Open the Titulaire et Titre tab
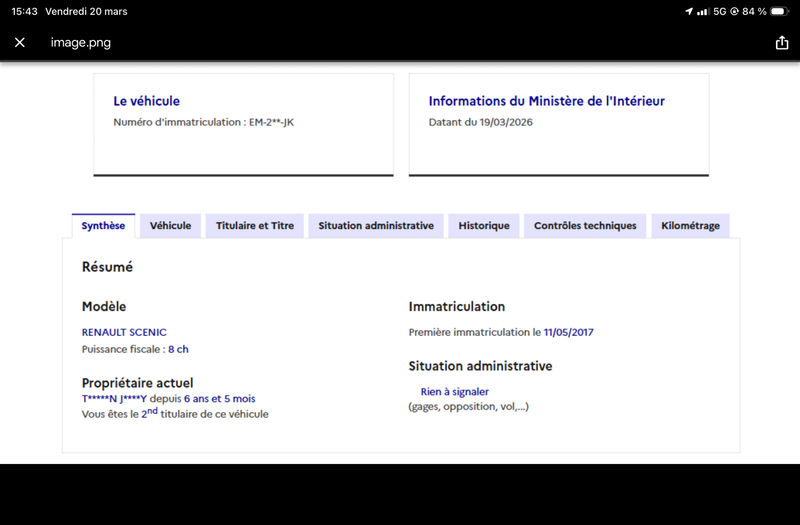 pos(255,226)
